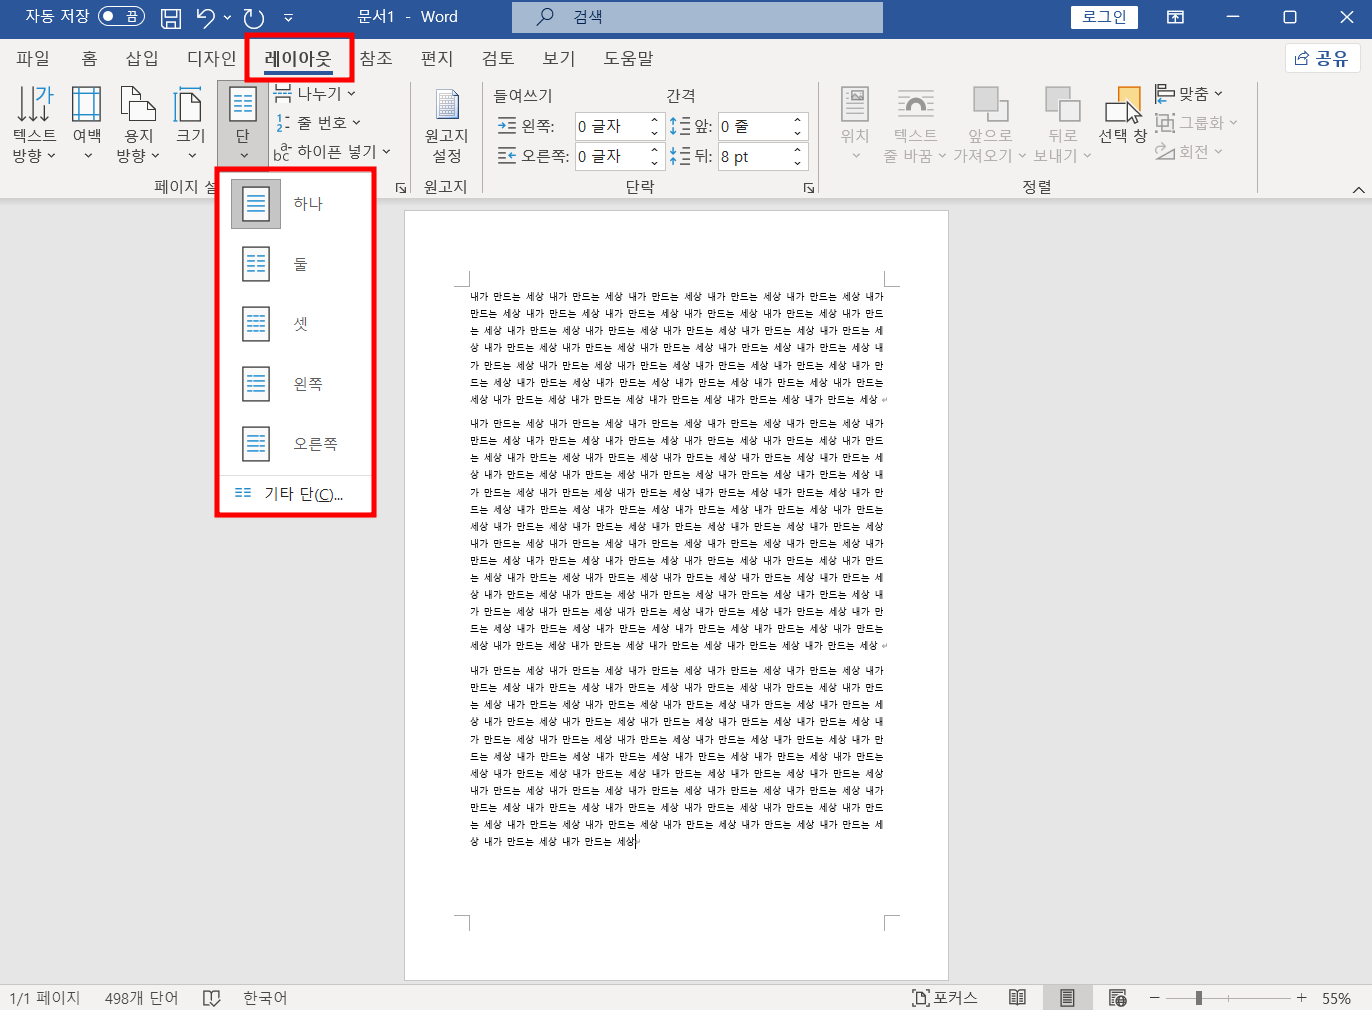This screenshot has width=1372, height=1010.
Task: Click the Undo arrow icon
Action: click(205, 17)
